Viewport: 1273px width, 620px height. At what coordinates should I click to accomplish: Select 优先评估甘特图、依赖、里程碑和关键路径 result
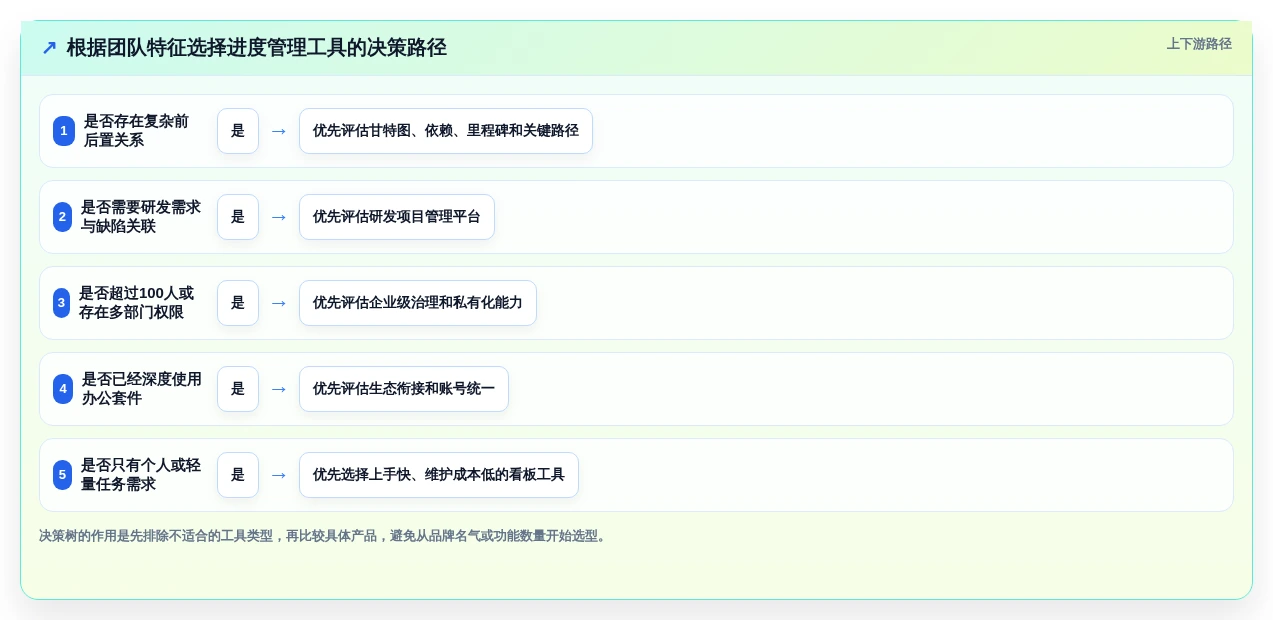tap(446, 131)
